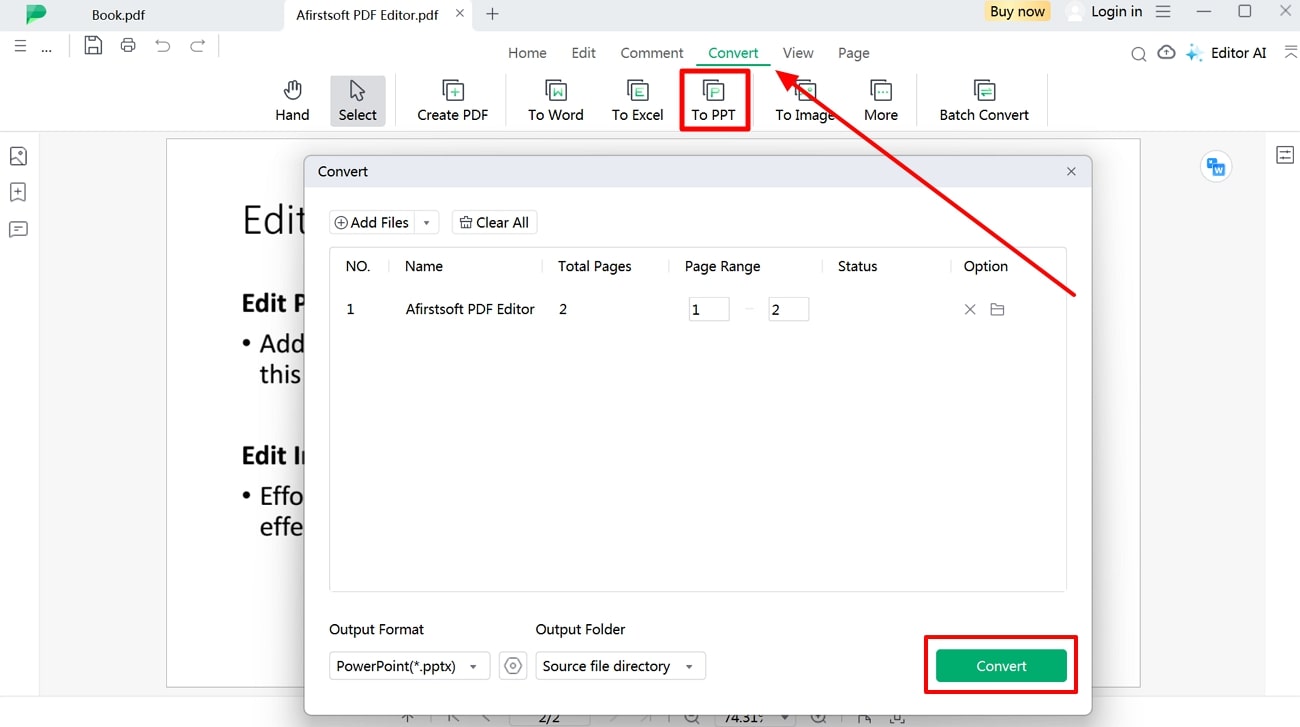Image resolution: width=1300 pixels, height=727 pixels.
Task: Click the page range end field
Action: click(788, 309)
